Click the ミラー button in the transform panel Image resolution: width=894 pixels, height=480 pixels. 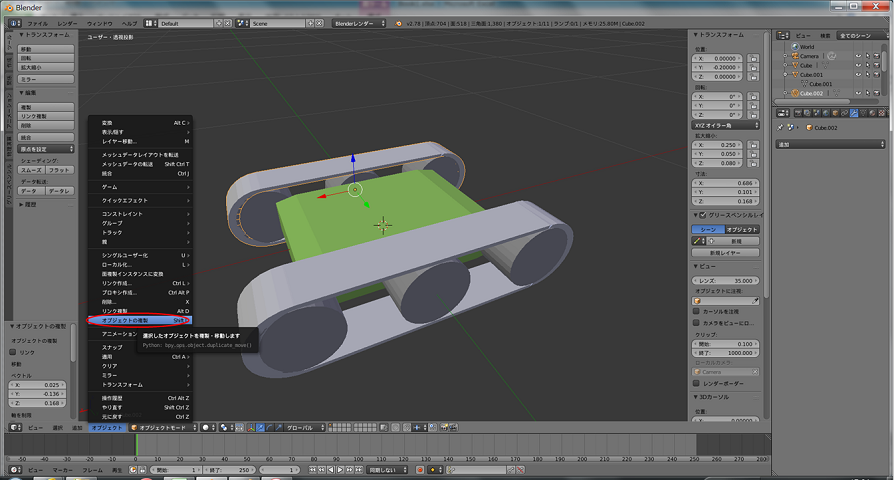tap(46, 78)
